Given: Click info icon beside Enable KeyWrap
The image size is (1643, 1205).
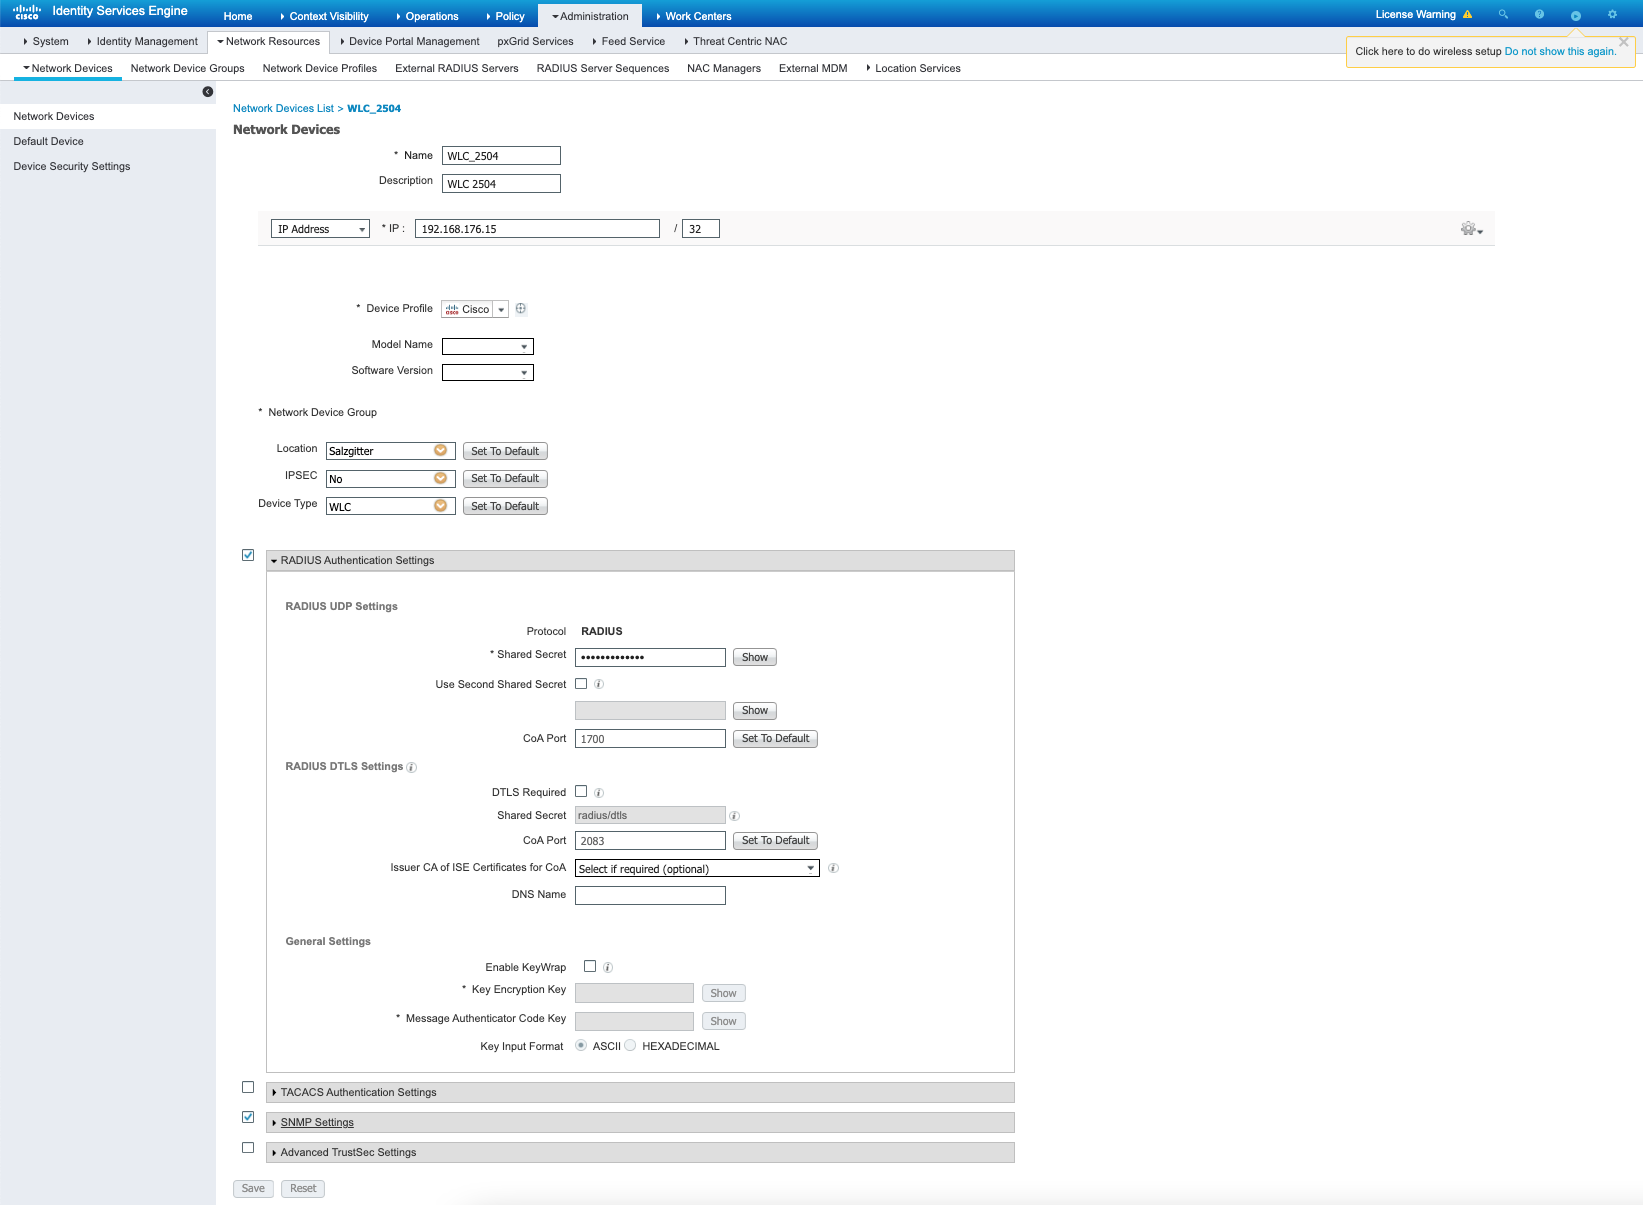Looking at the screenshot, I should pos(608,968).
